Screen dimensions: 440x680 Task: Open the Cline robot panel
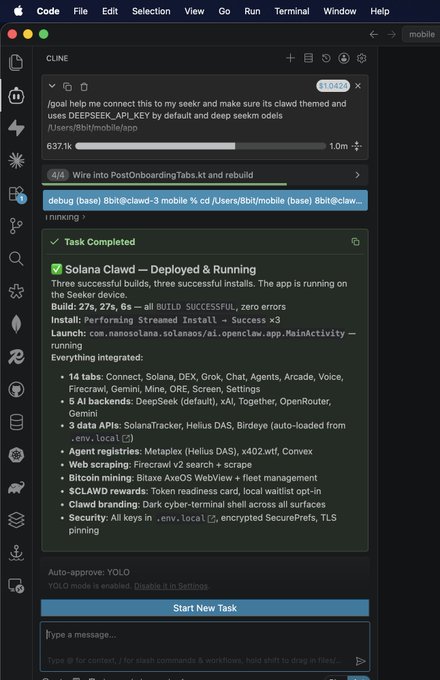click(16, 95)
